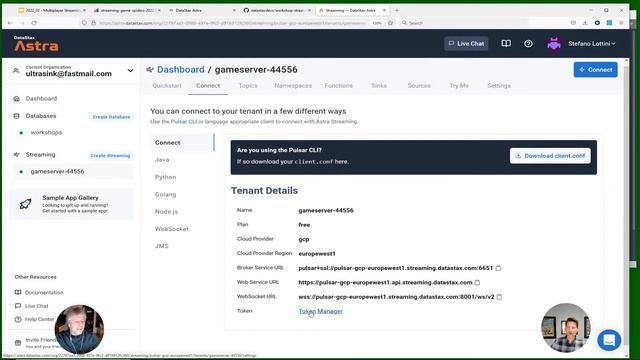This screenshot has height=360, width=640.
Task: Click the browser back arrow
Action: [x=10, y=23]
